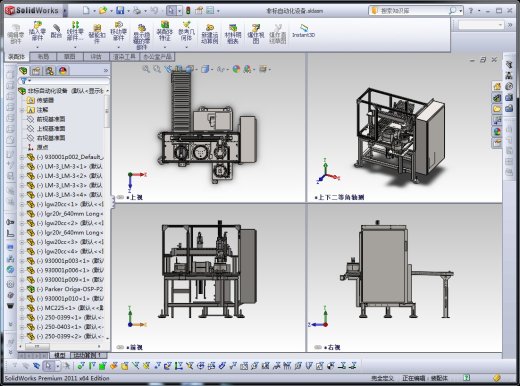Select the 配合 Mate tool
The height and width of the screenshot is (386, 520).
point(56,31)
